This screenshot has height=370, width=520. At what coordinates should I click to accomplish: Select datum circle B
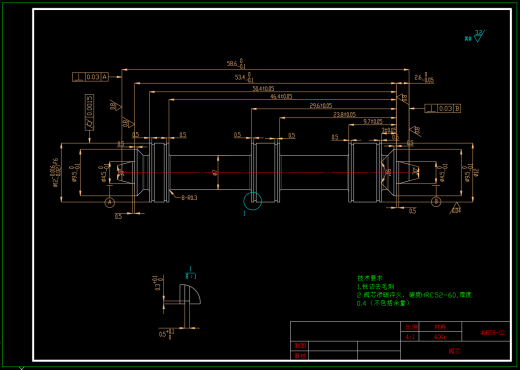(436, 201)
